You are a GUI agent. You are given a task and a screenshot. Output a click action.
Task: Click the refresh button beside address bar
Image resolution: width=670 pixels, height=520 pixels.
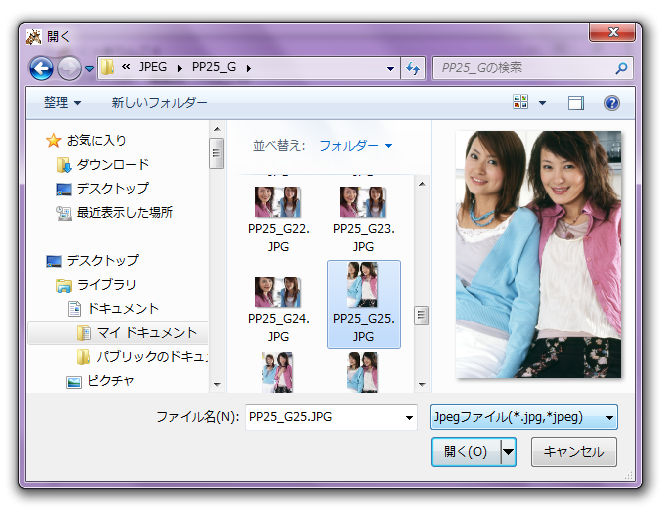[x=413, y=68]
